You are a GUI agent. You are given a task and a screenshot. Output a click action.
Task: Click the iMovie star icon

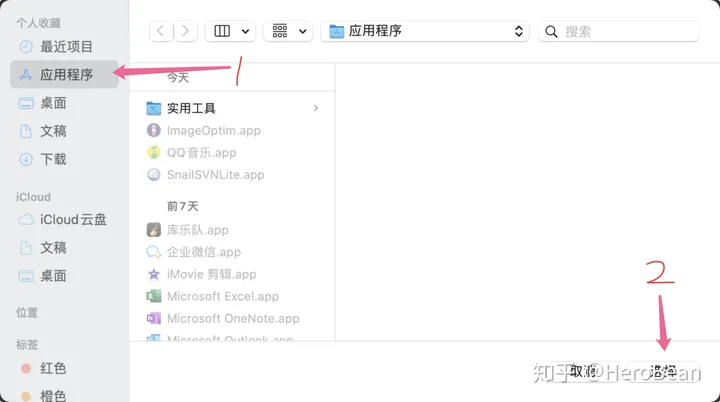click(153, 274)
